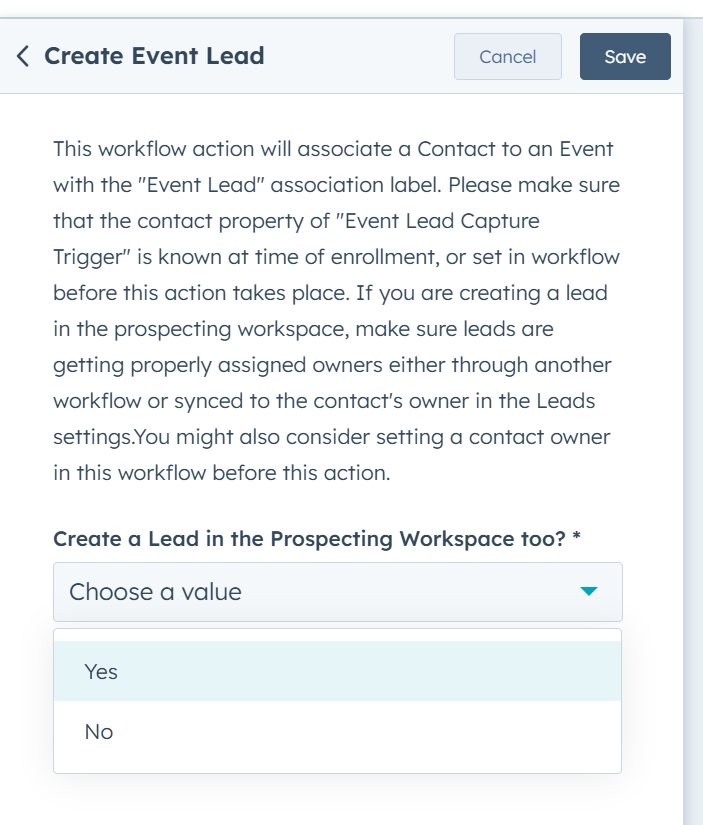Image resolution: width=703 pixels, height=825 pixels.
Task: Click the blank padding below "No" in the options list
Action: point(338,767)
